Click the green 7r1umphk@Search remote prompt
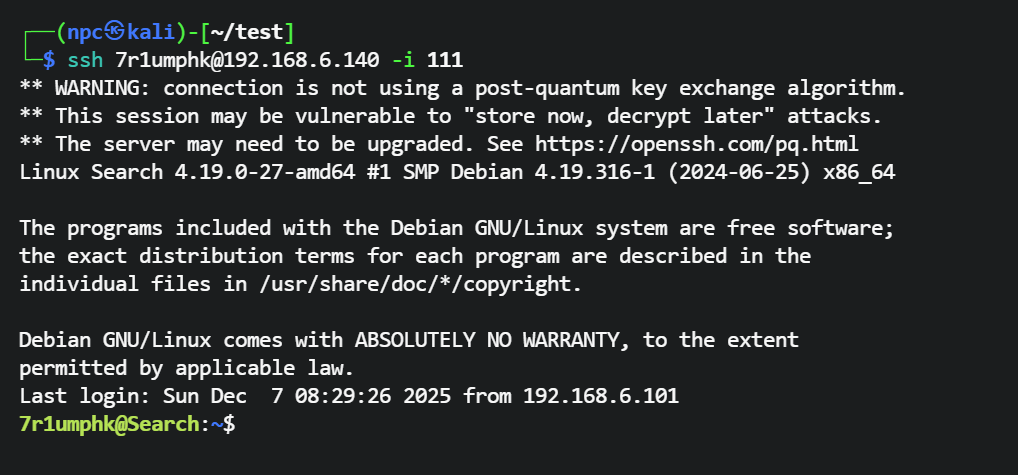Viewport: 1018px width, 475px height. pos(109,424)
